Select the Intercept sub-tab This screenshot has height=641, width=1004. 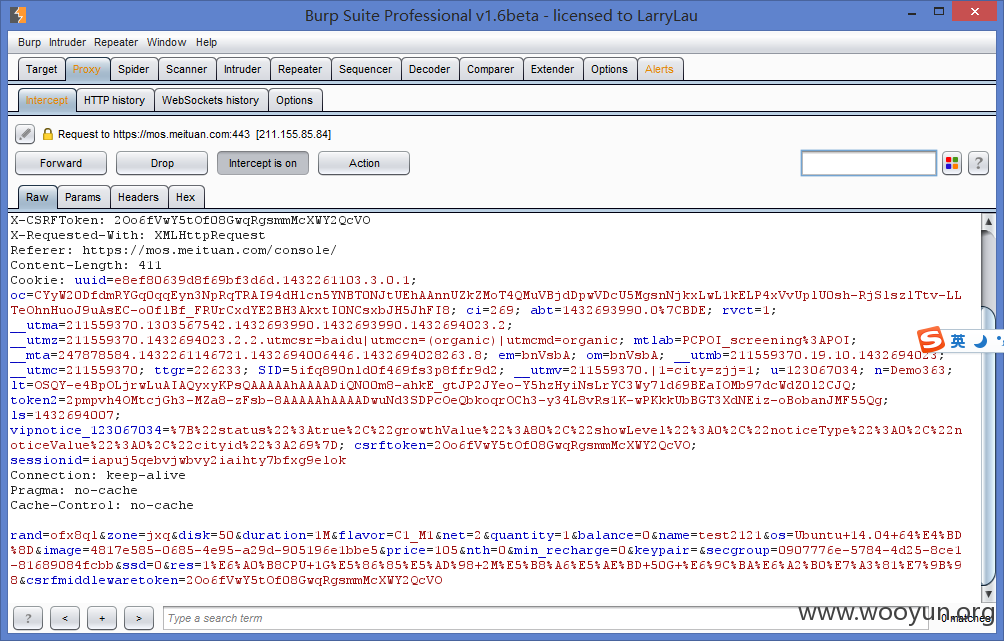click(47, 100)
